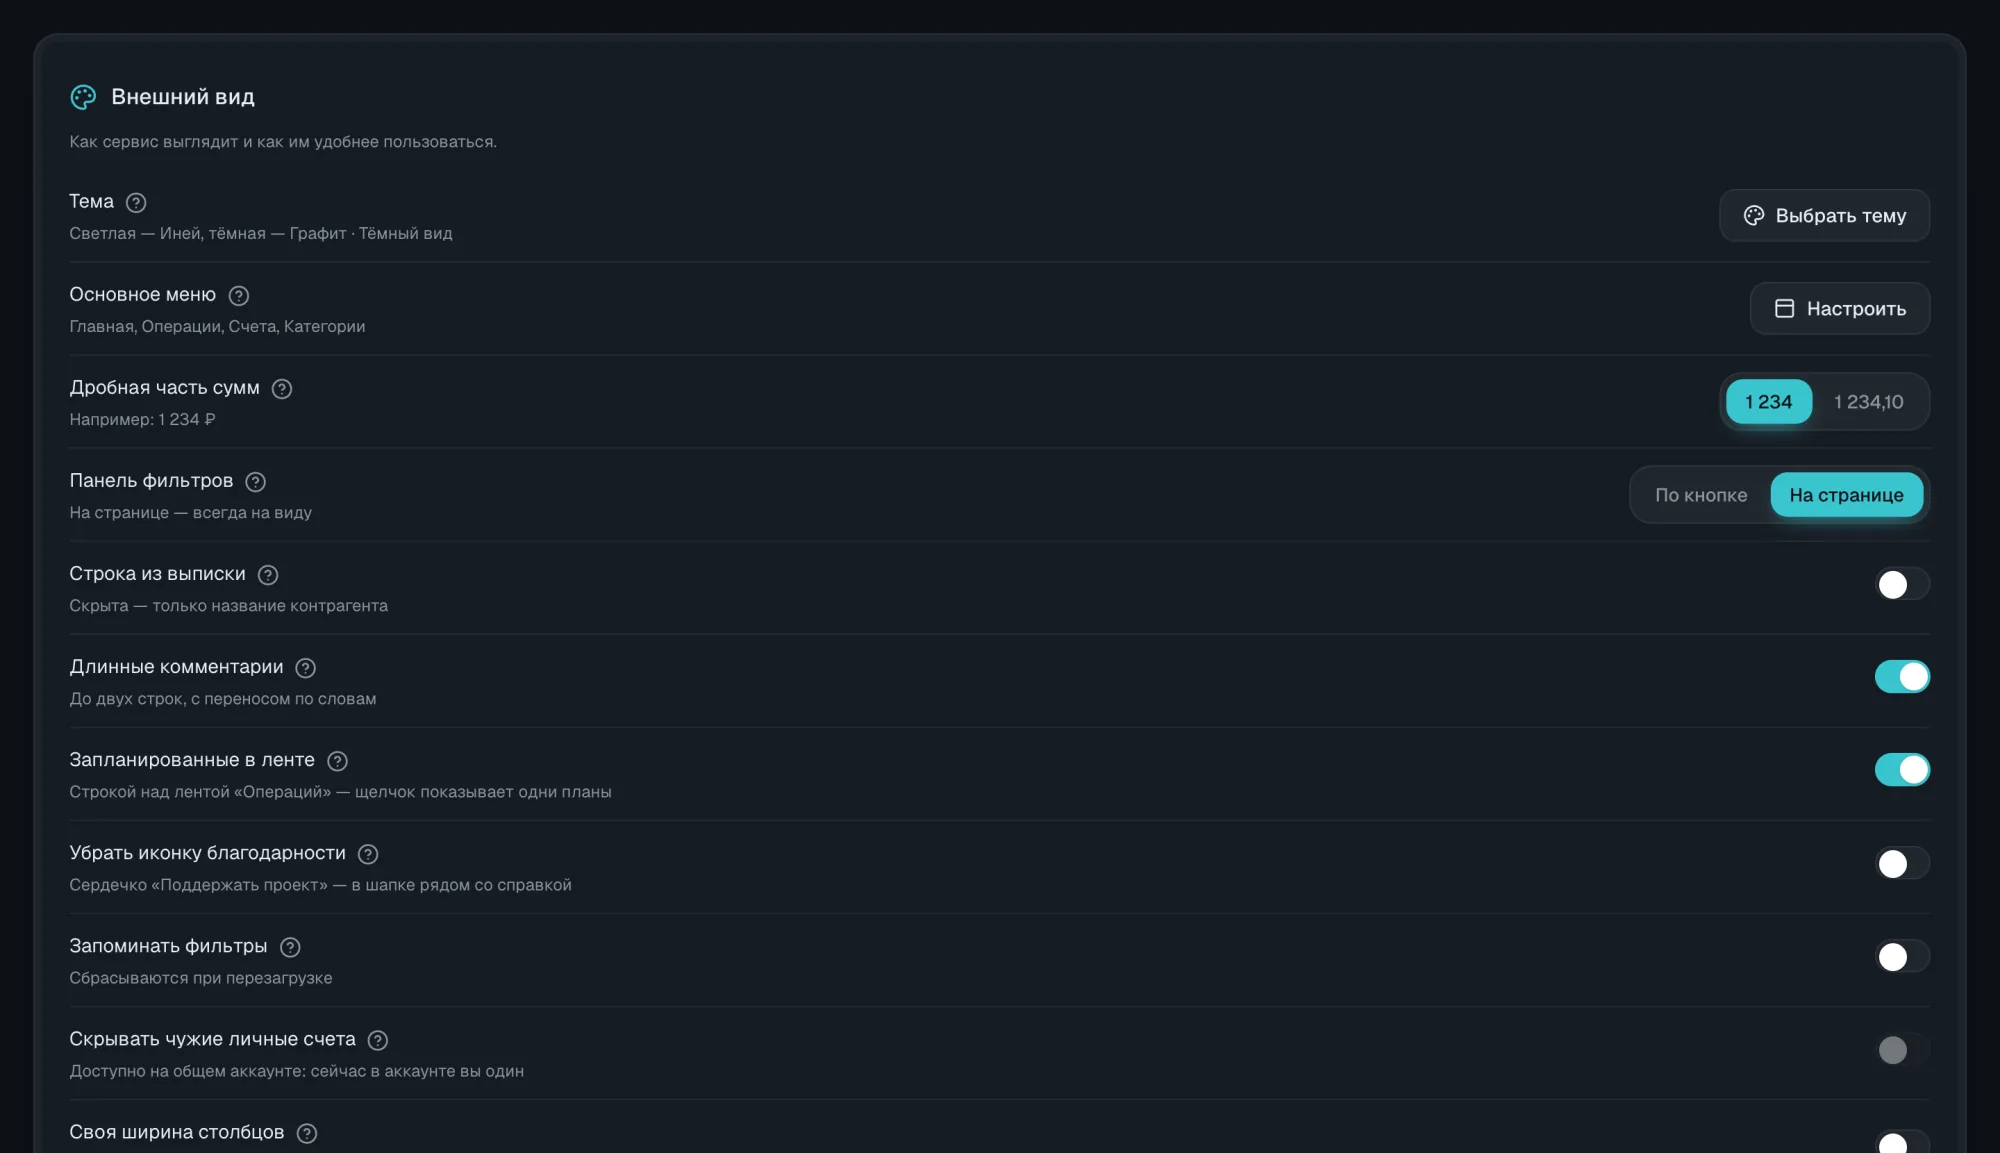
Task: Open help tooltip next to Тема
Action: [136, 203]
